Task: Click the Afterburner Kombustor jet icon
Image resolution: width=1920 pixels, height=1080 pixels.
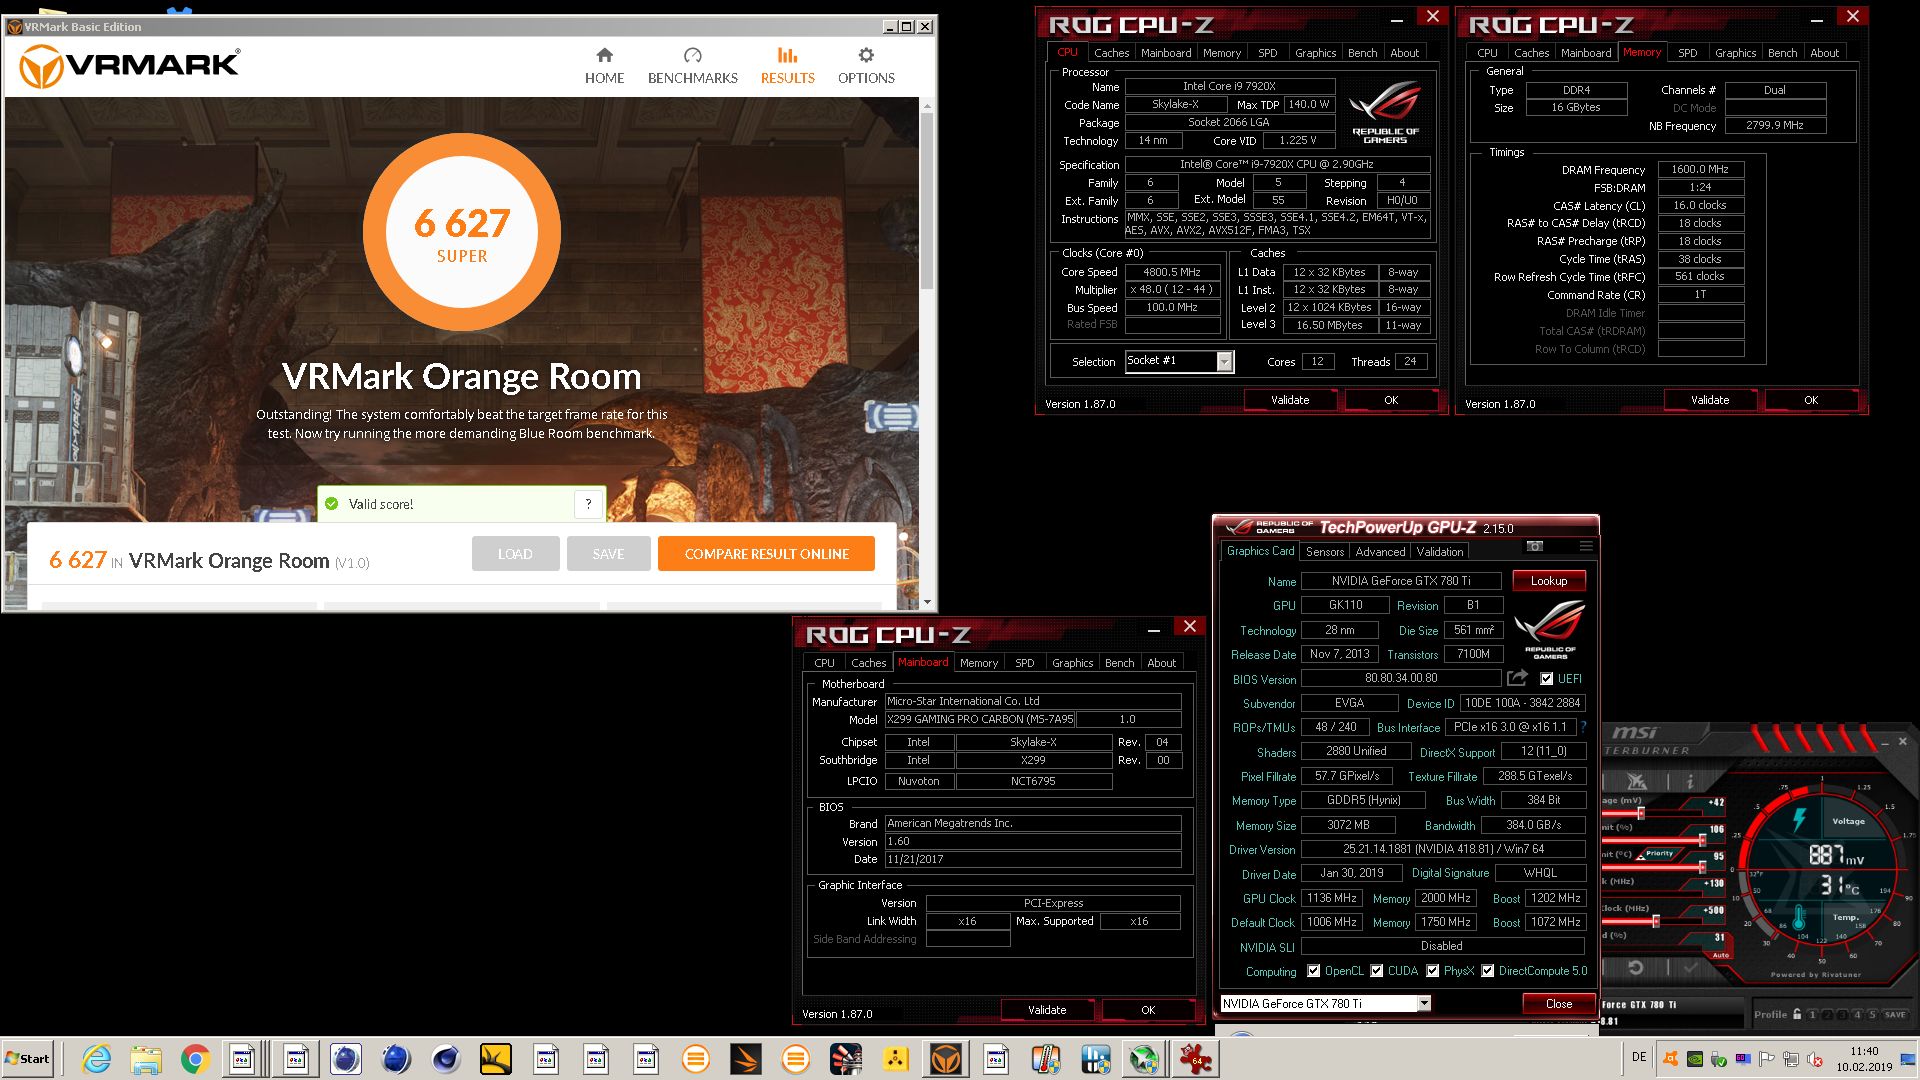Action: [x=1637, y=781]
